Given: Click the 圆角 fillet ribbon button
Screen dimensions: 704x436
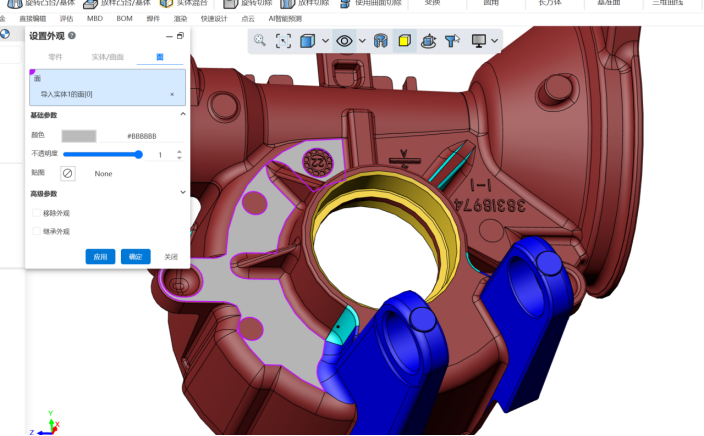Looking at the screenshot, I should click(491, 3).
